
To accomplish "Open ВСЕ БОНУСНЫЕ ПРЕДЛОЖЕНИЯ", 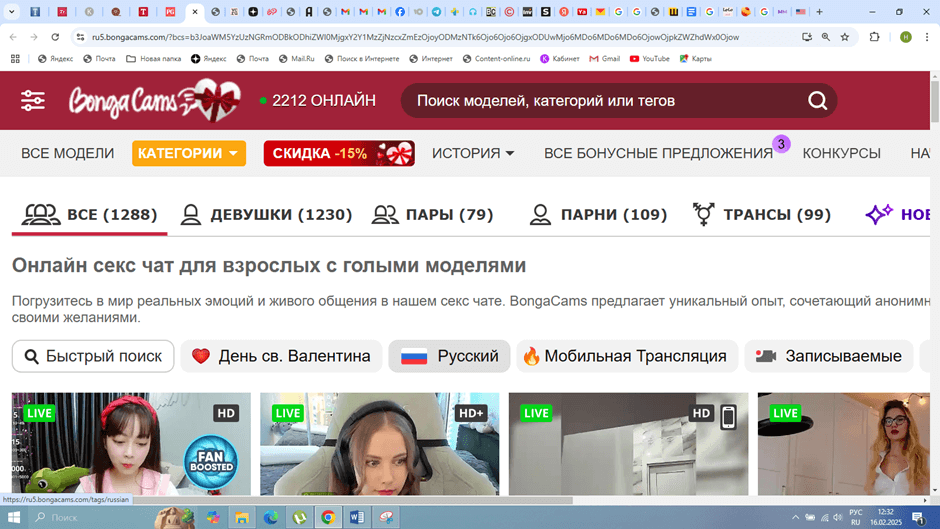I will click(x=658, y=154).
